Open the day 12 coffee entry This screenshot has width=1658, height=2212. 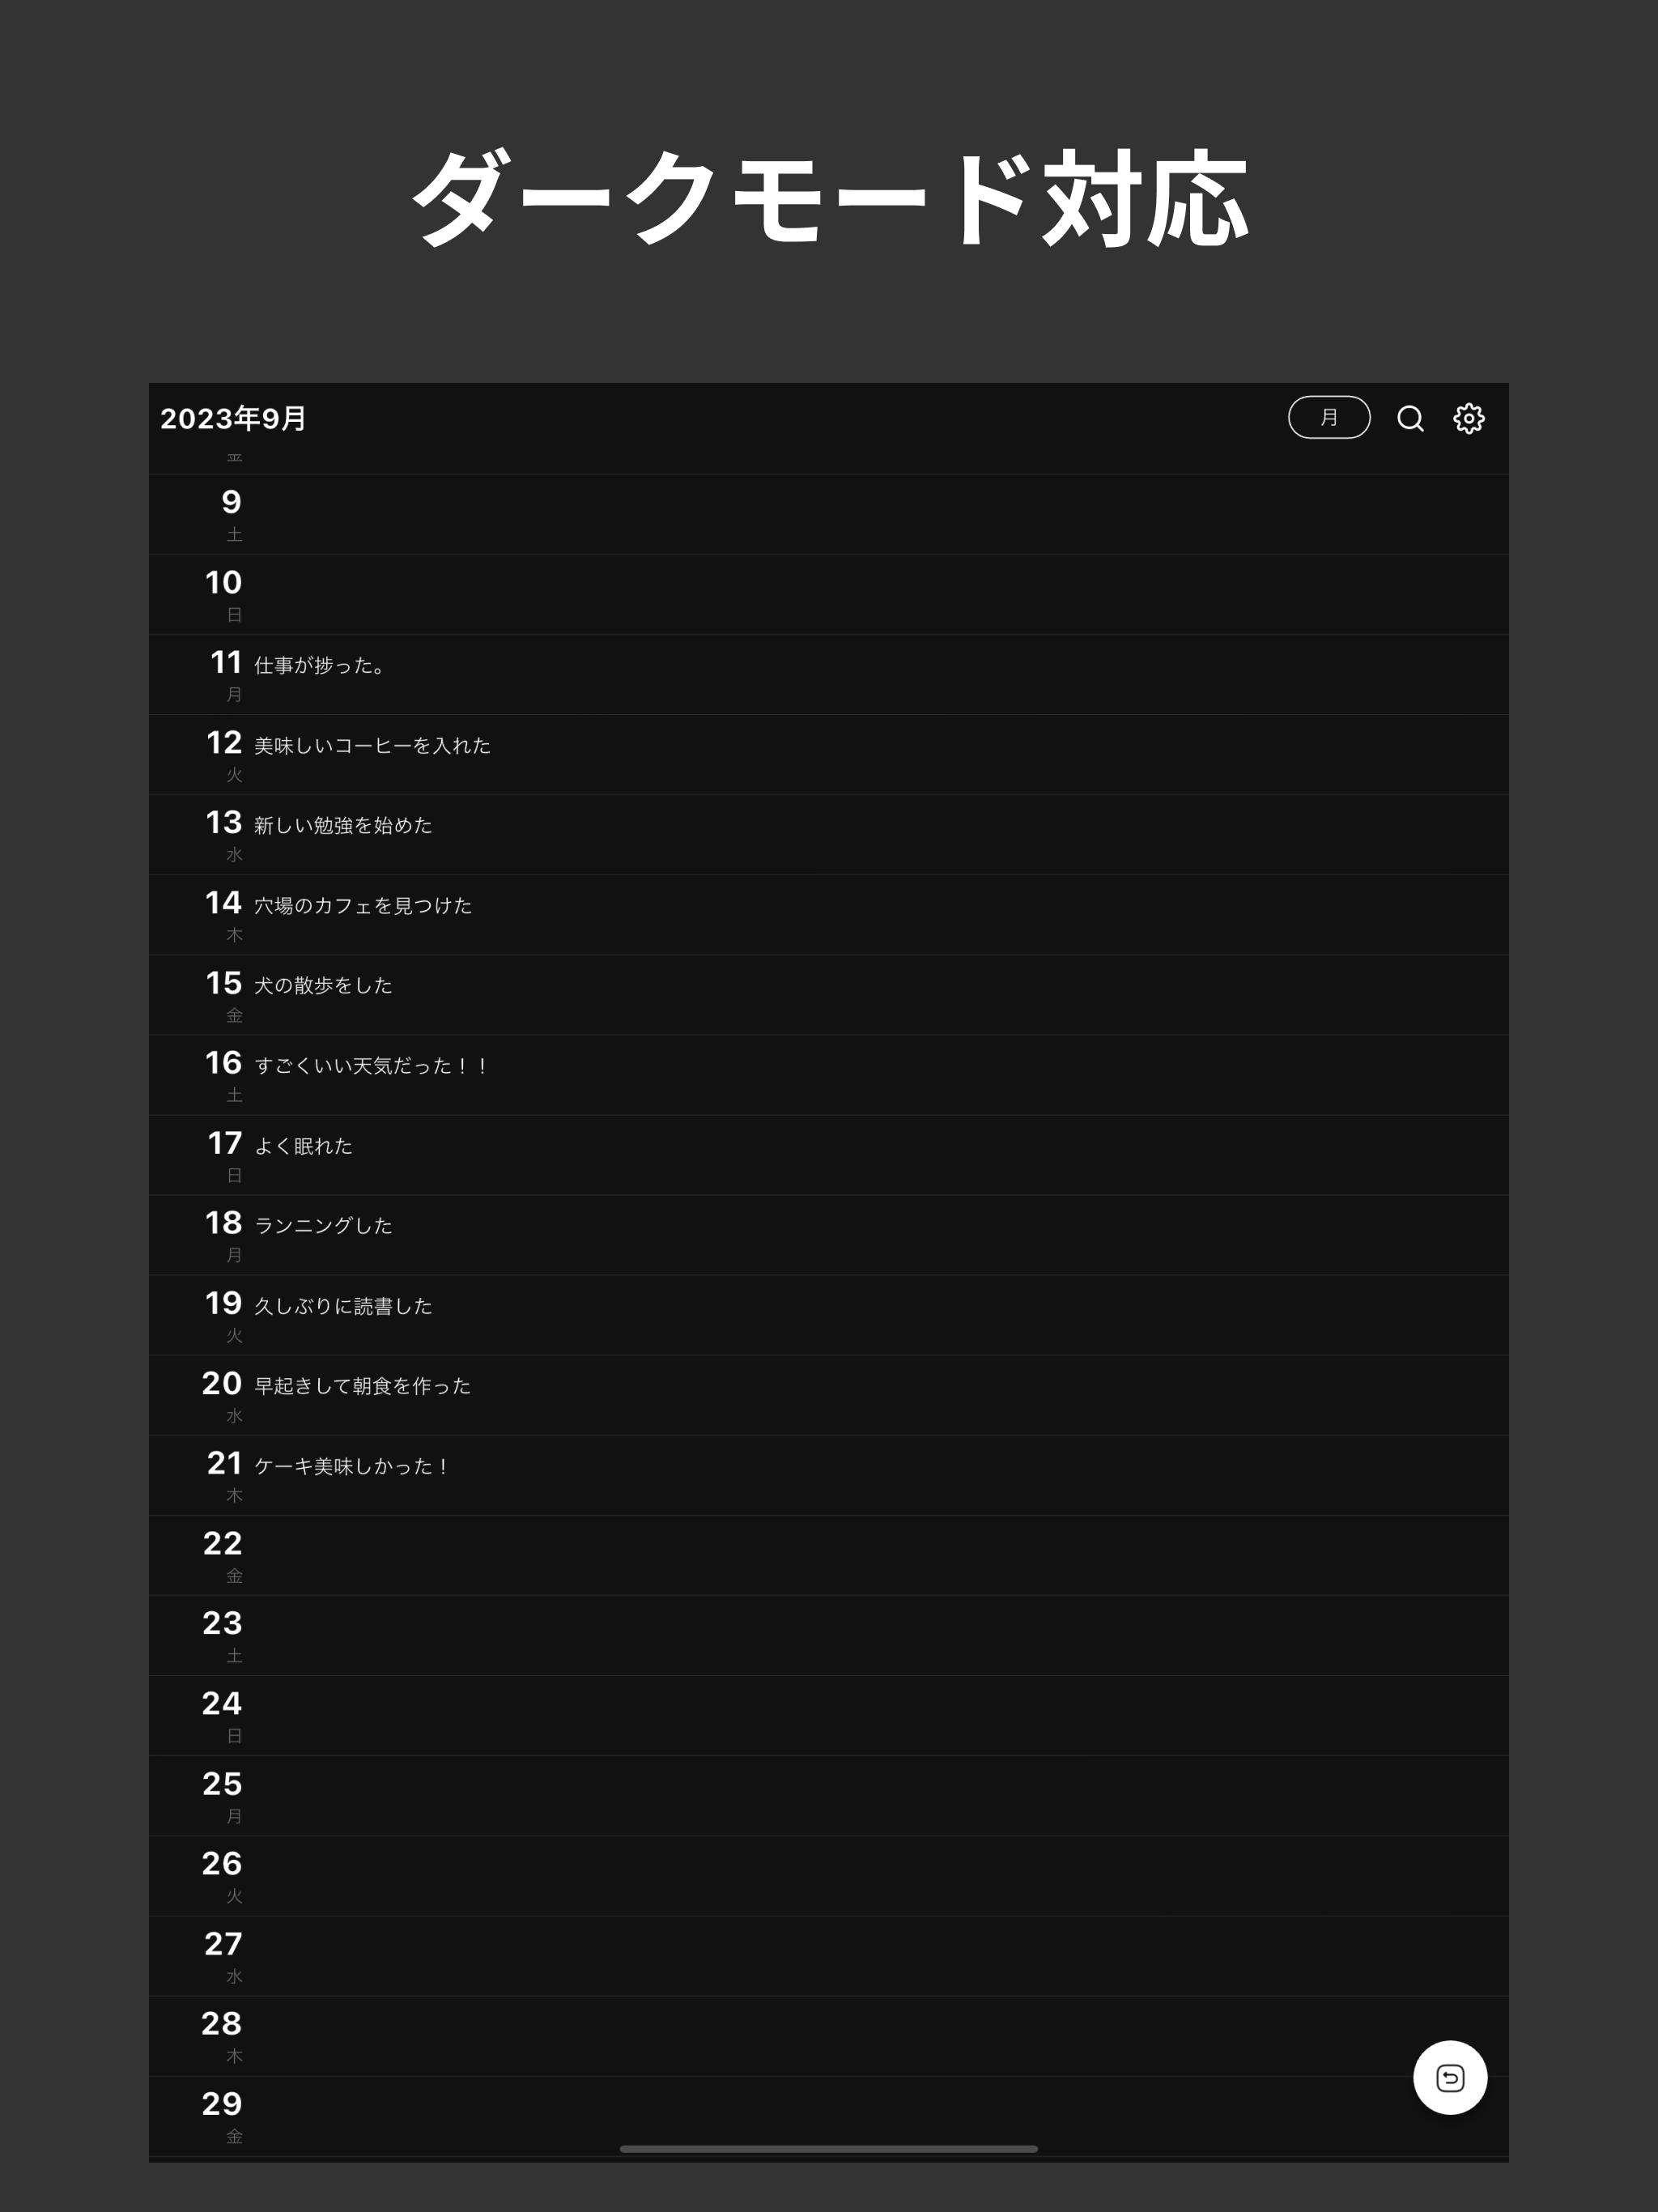coord(372,746)
